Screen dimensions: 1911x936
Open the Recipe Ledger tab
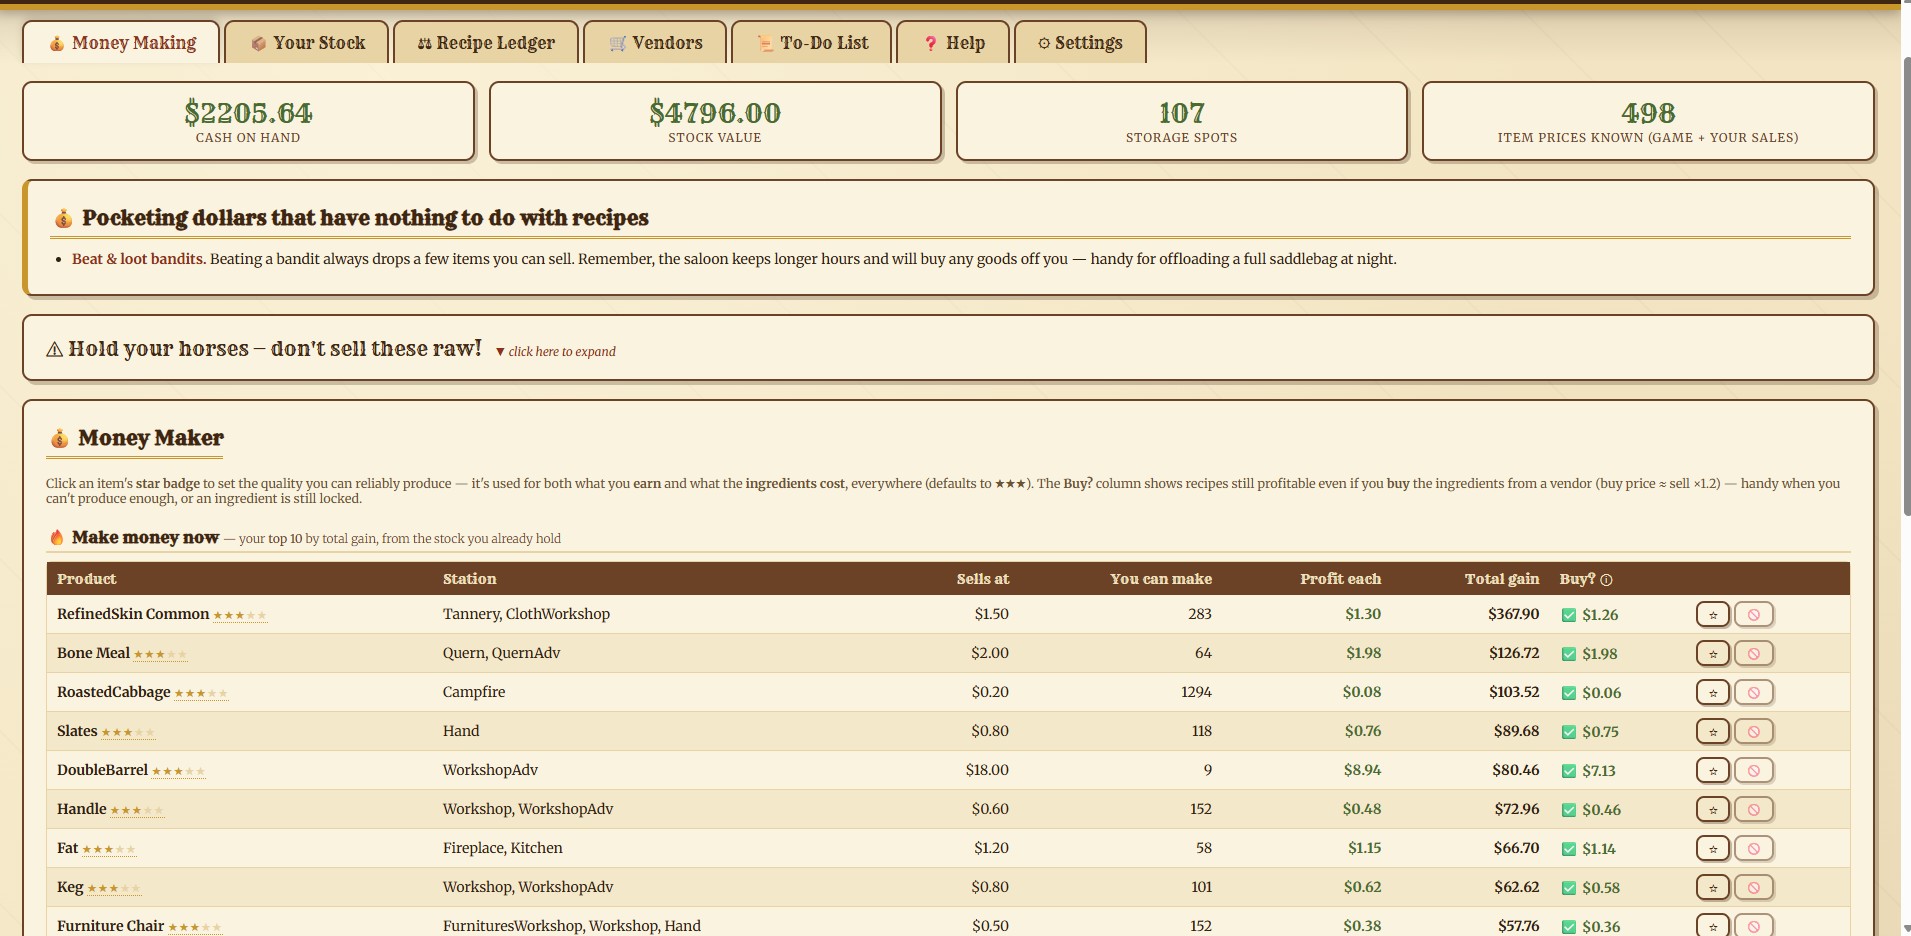(486, 43)
